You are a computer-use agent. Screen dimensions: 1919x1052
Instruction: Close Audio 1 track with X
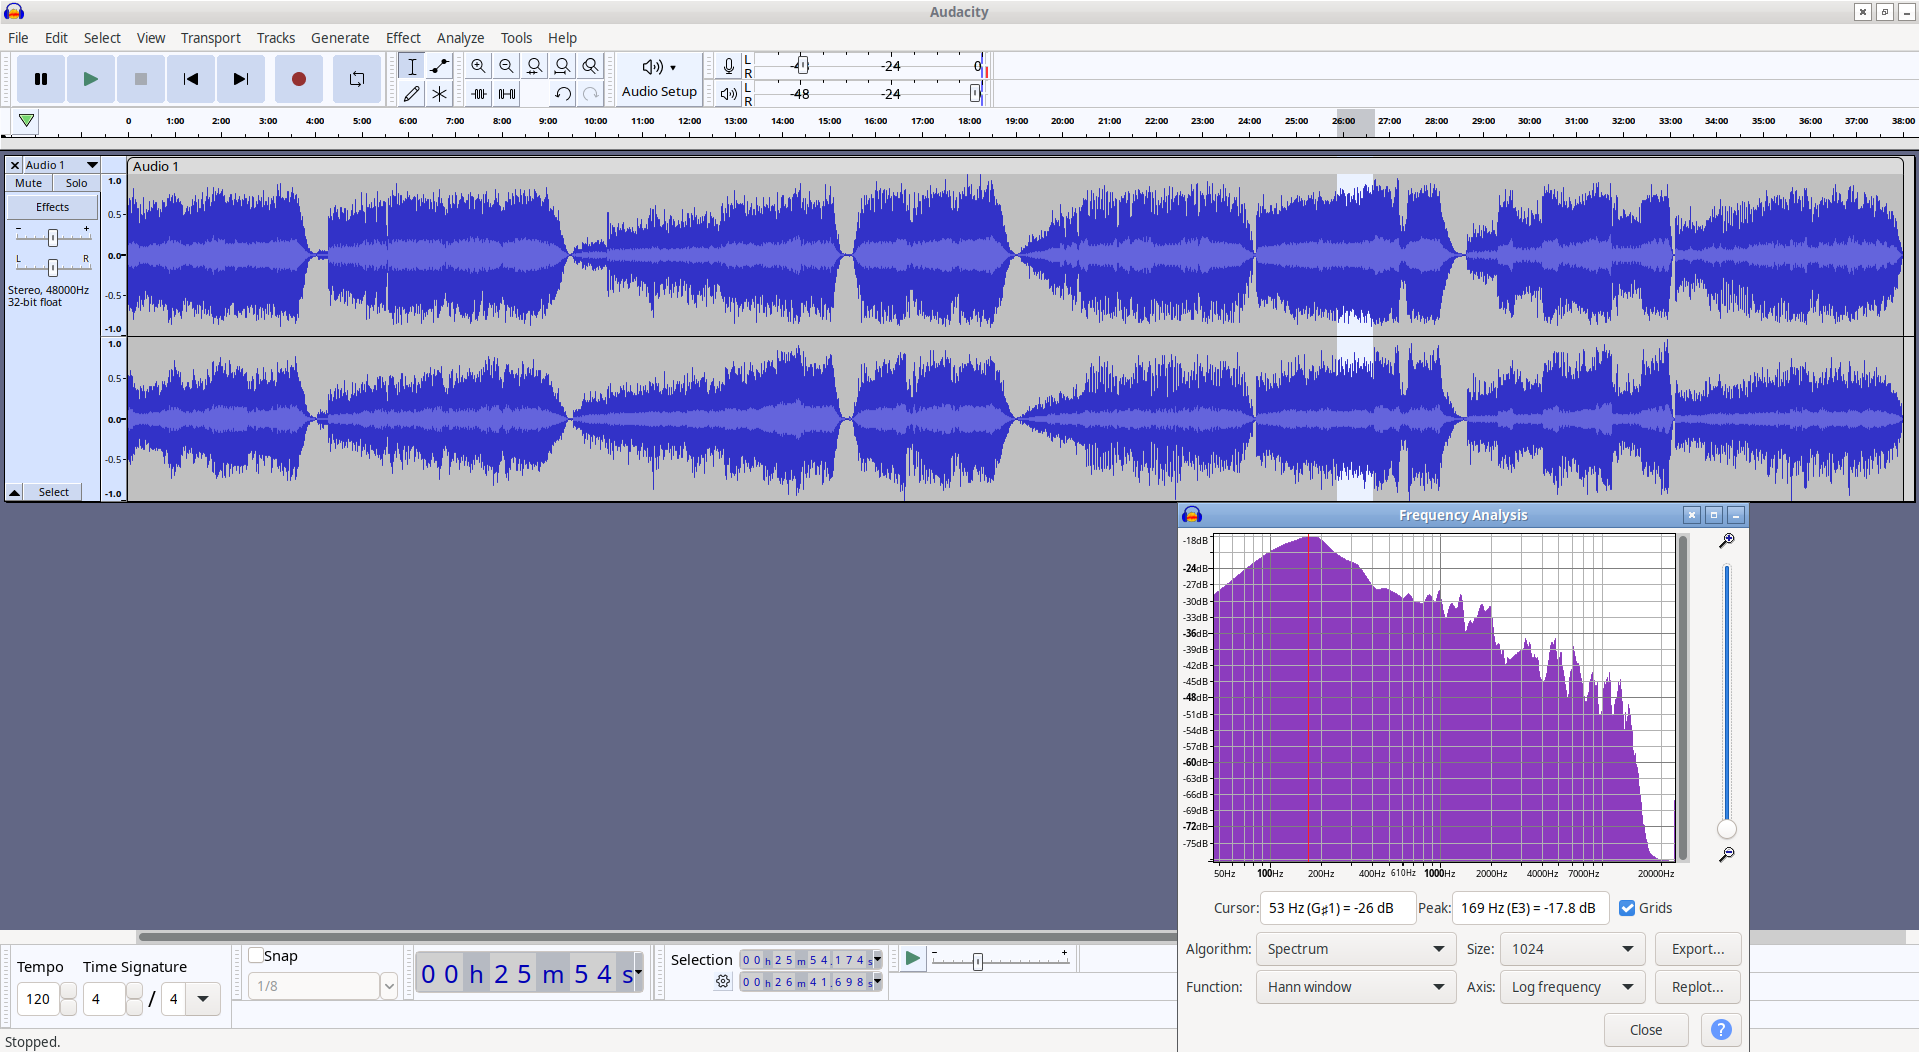coord(15,165)
